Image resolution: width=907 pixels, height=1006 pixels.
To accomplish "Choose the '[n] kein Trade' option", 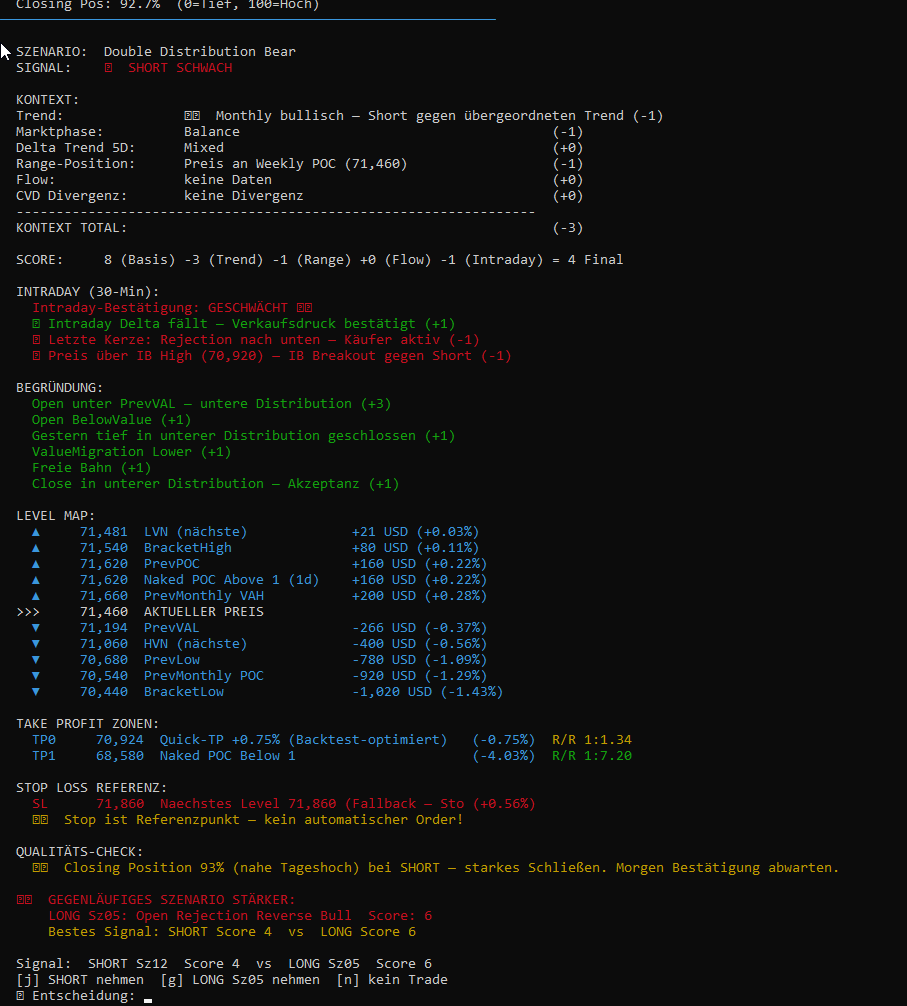I will [x=392, y=980].
